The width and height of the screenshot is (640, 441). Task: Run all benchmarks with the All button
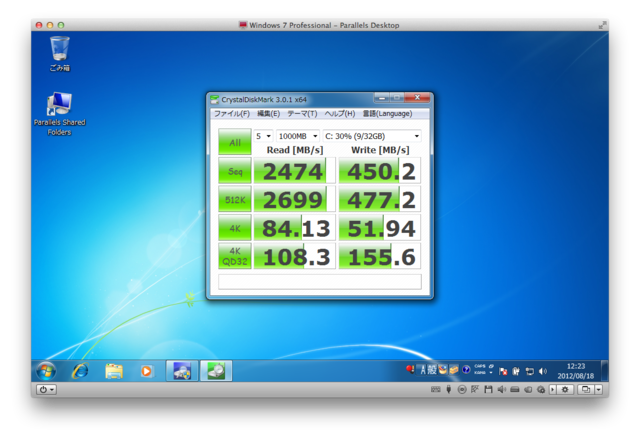pyautogui.click(x=235, y=142)
